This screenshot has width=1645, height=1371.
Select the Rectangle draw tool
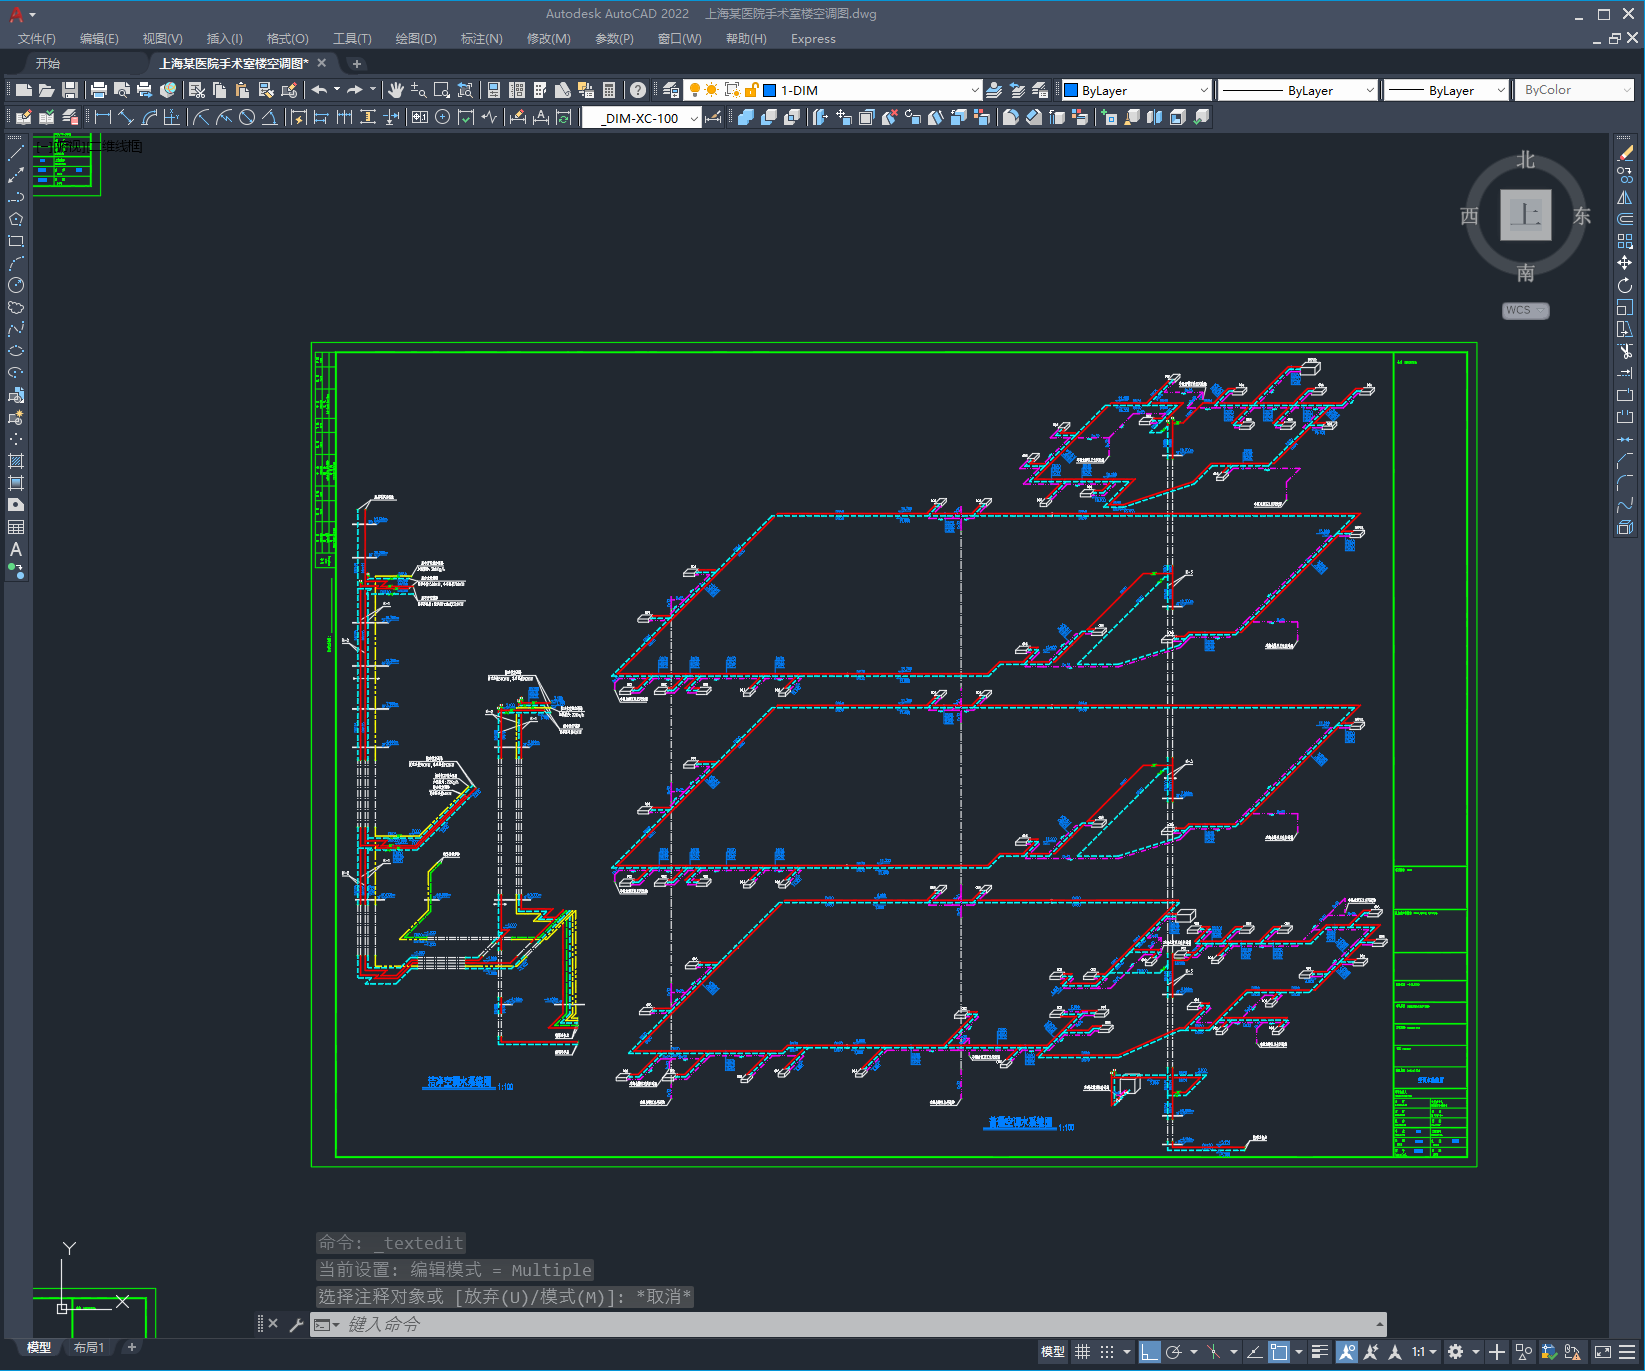point(16,241)
